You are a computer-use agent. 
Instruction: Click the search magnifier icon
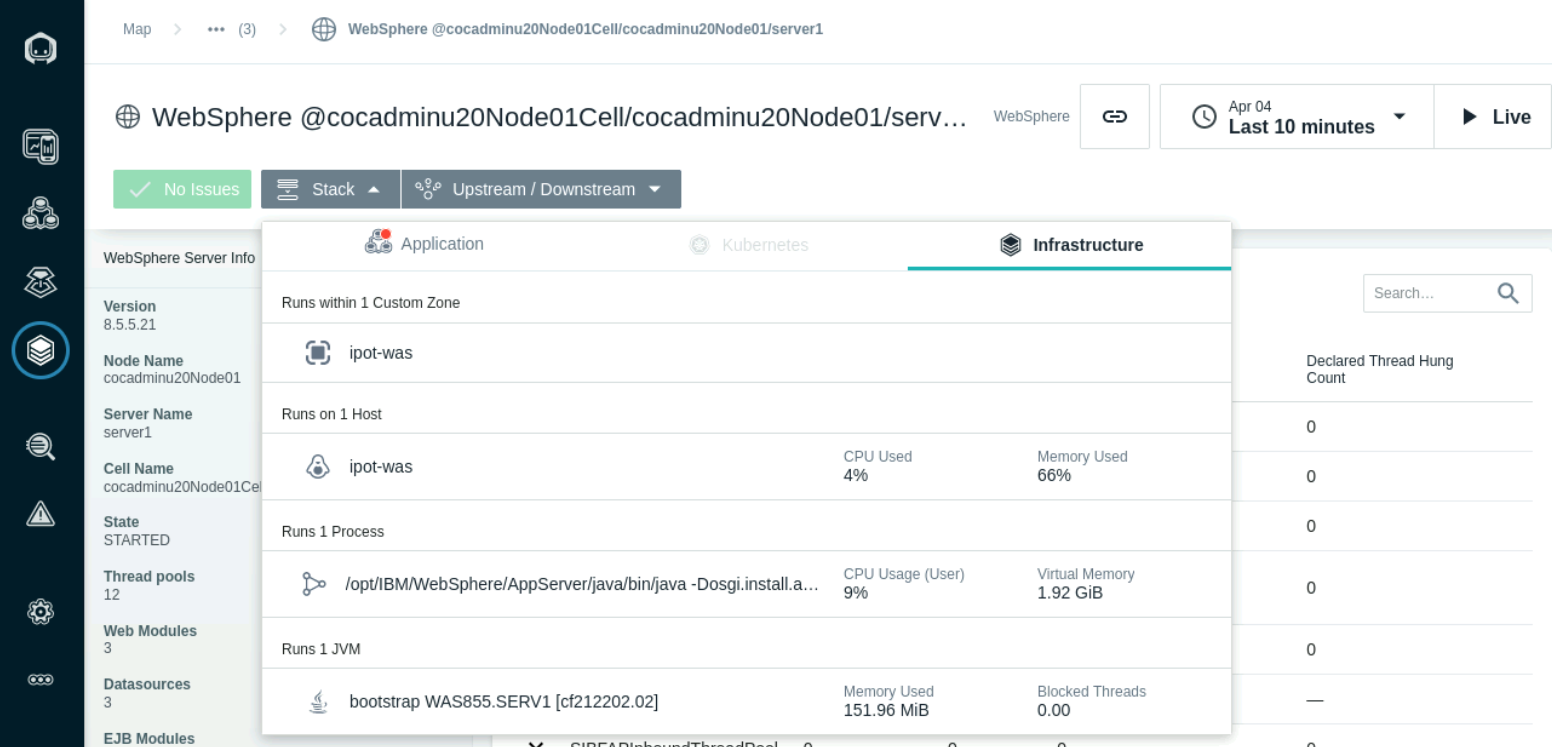click(1508, 293)
